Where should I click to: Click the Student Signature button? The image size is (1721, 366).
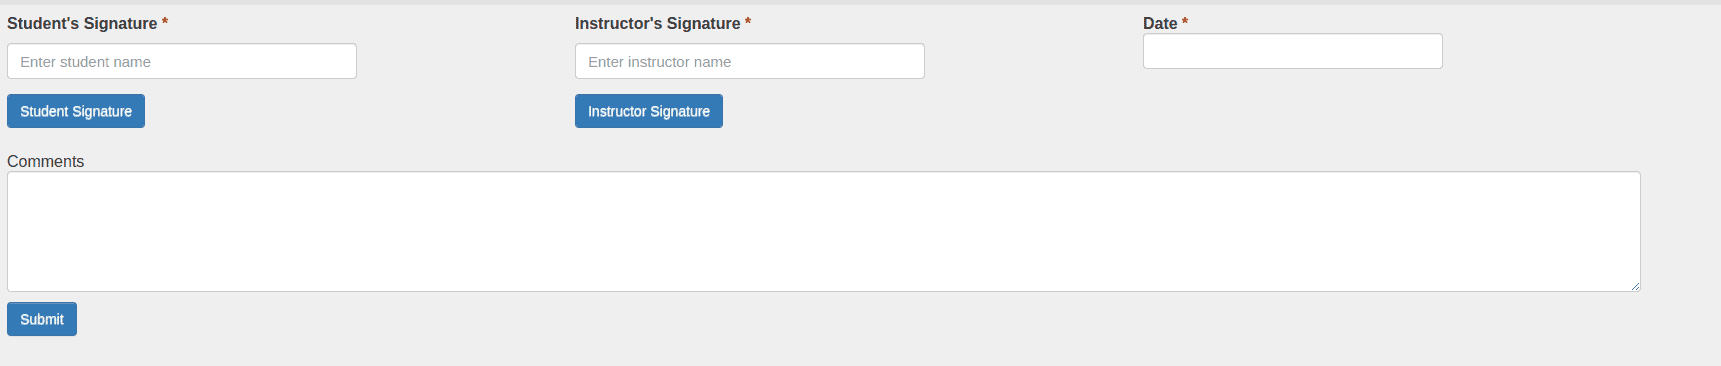(76, 111)
